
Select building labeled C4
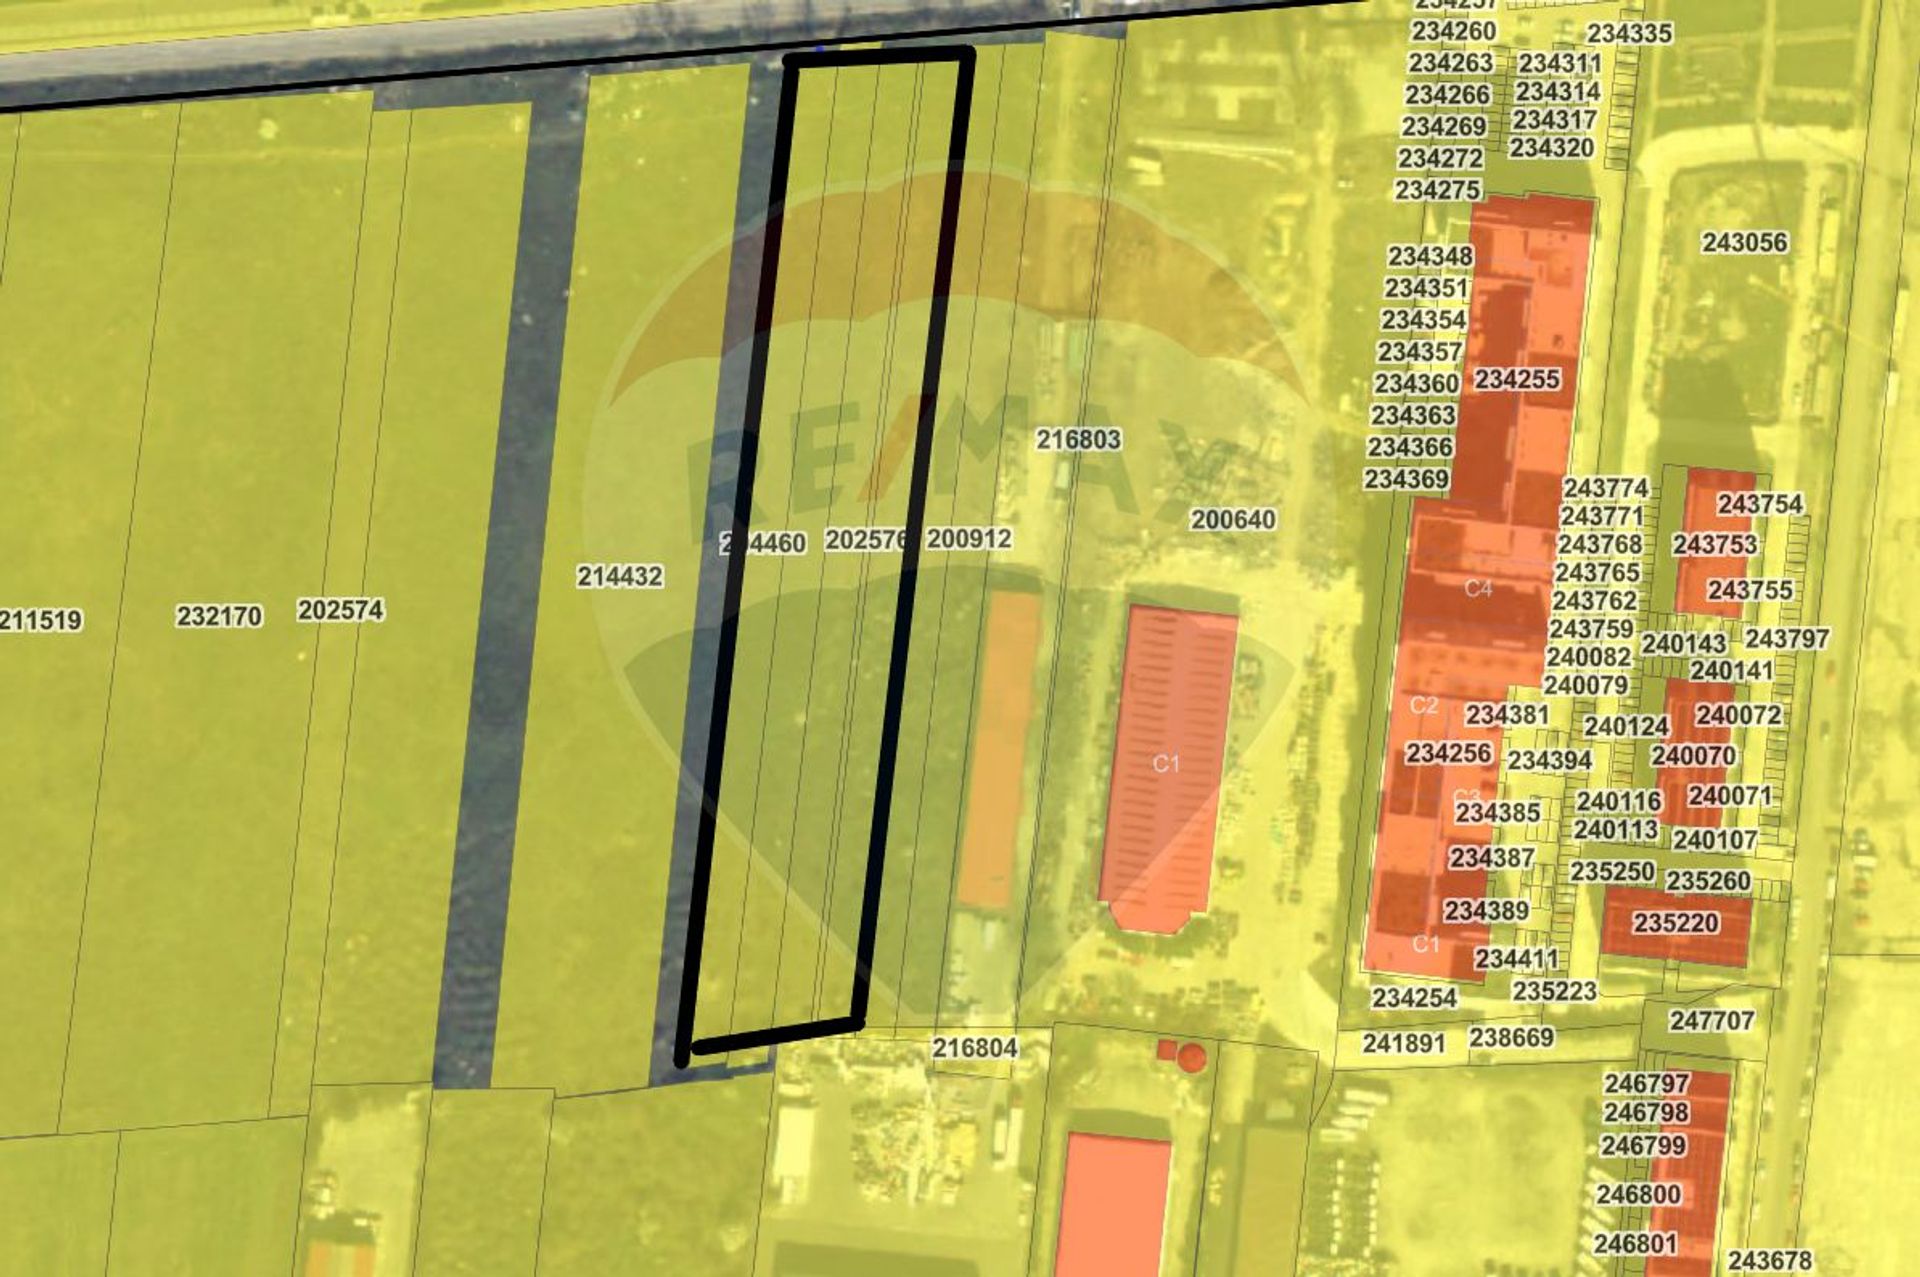1478,589
